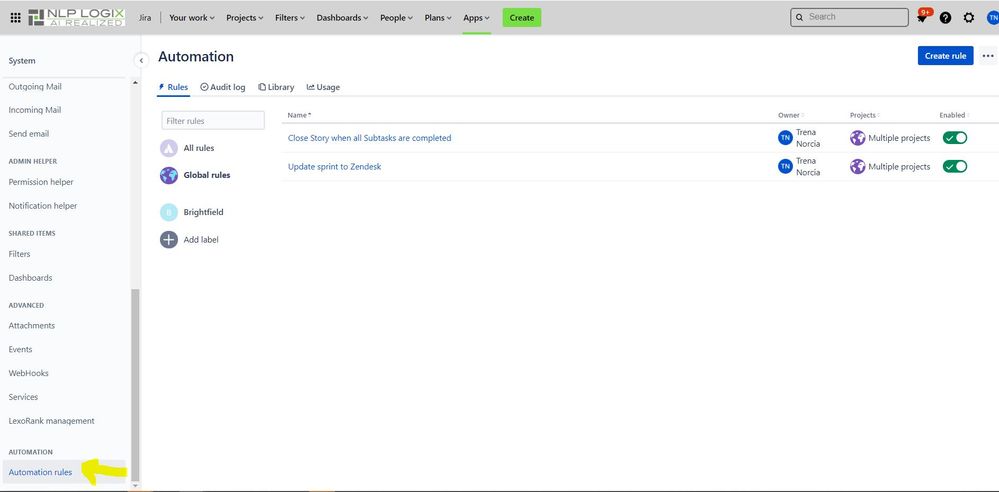The image size is (999, 492).
Task: Open Outgoing Mail settings
Action: tap(35, 87)
